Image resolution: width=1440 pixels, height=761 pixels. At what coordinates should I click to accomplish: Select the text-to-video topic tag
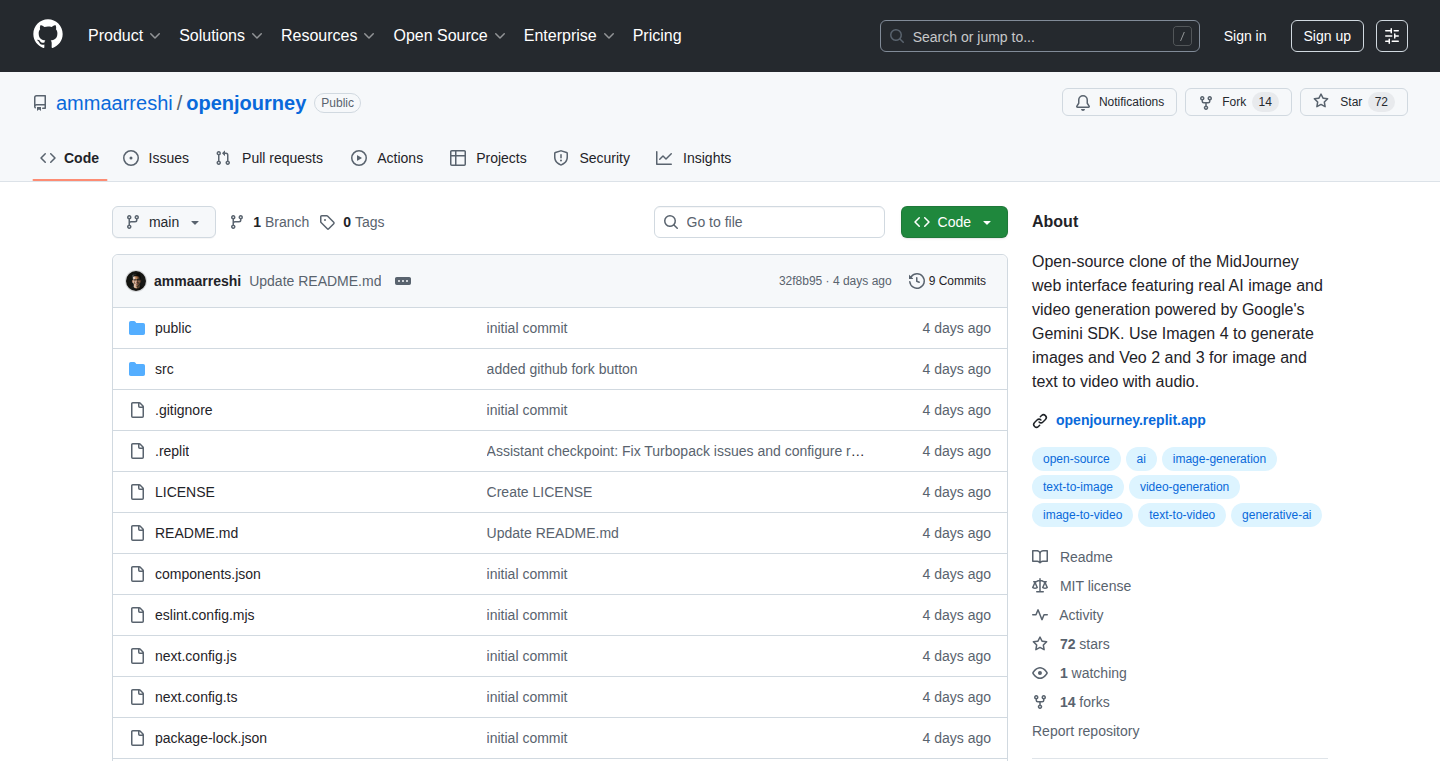[1182, 515]
